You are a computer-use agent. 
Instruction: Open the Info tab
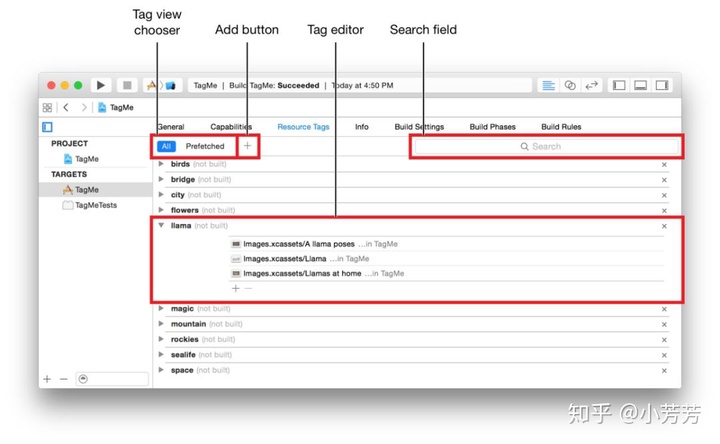click(x=361, y=127)
